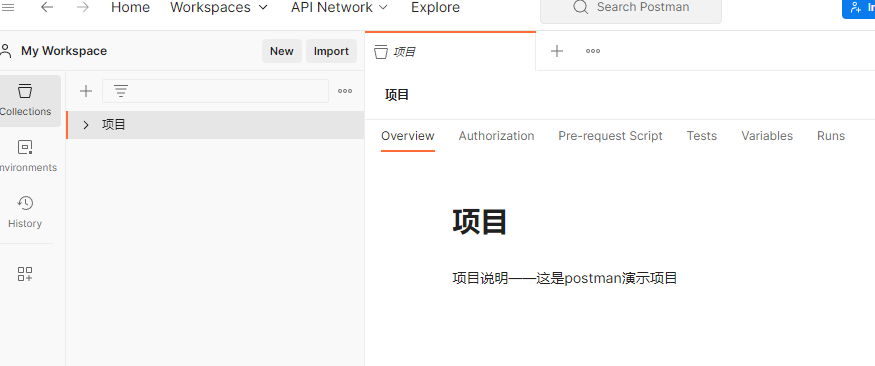
Task: Expand the 项目 collection chevron
Action: [x=86, y=125]
